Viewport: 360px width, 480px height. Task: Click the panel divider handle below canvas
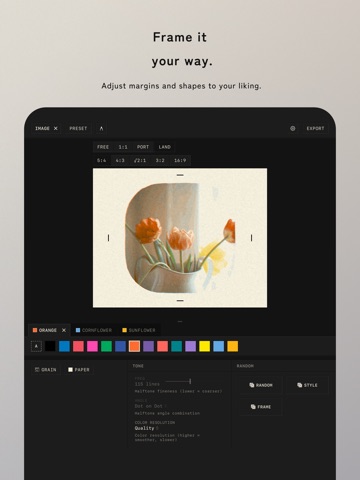pos(180,322)
